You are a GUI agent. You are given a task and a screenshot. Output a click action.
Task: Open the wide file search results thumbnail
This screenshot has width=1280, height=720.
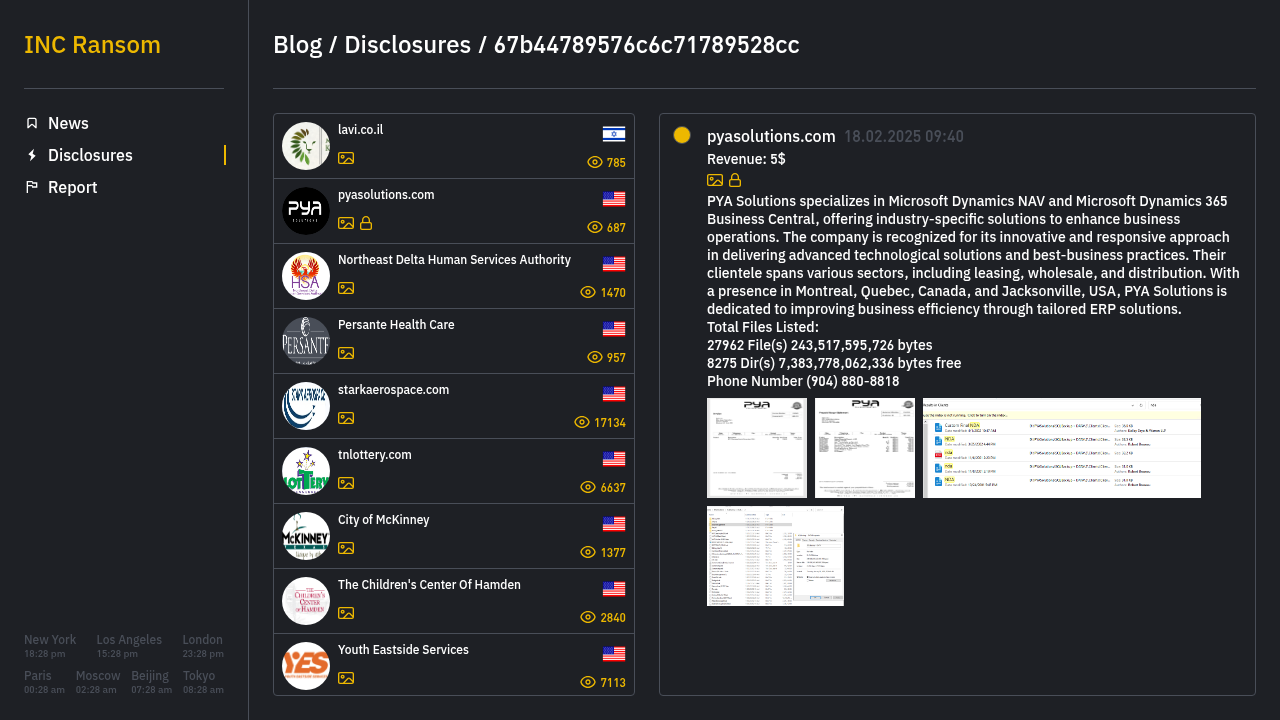coord(1062,448)
